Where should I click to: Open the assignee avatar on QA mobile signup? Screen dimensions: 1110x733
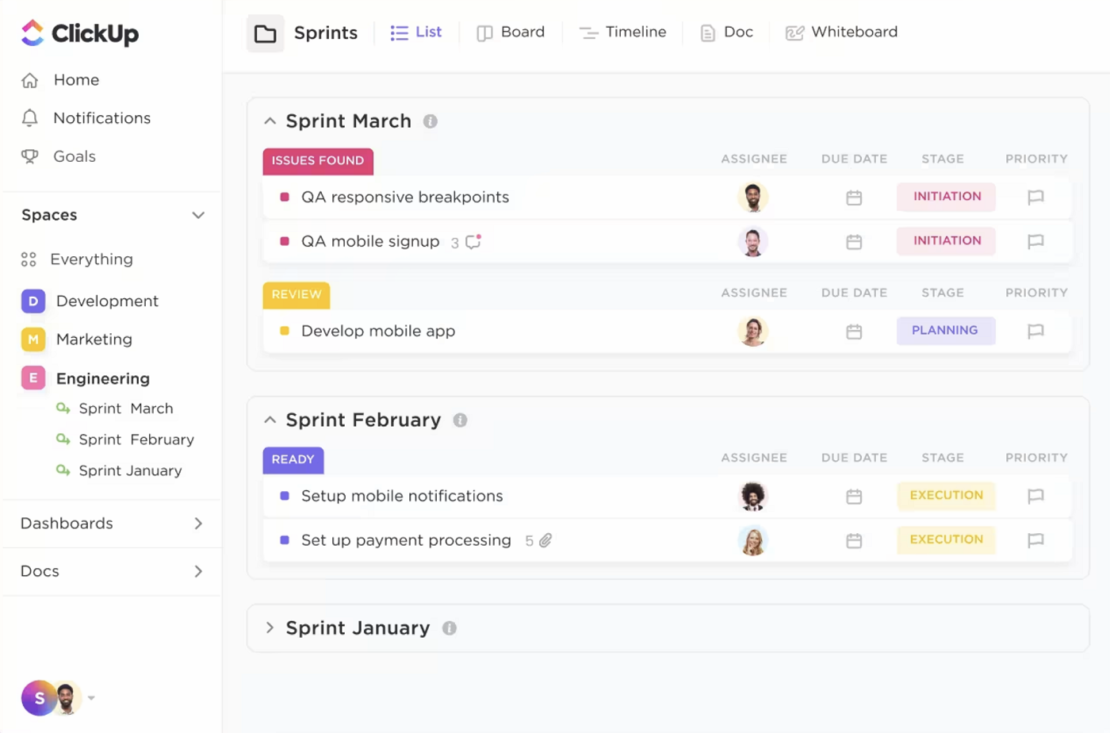(x=753, y=241)
